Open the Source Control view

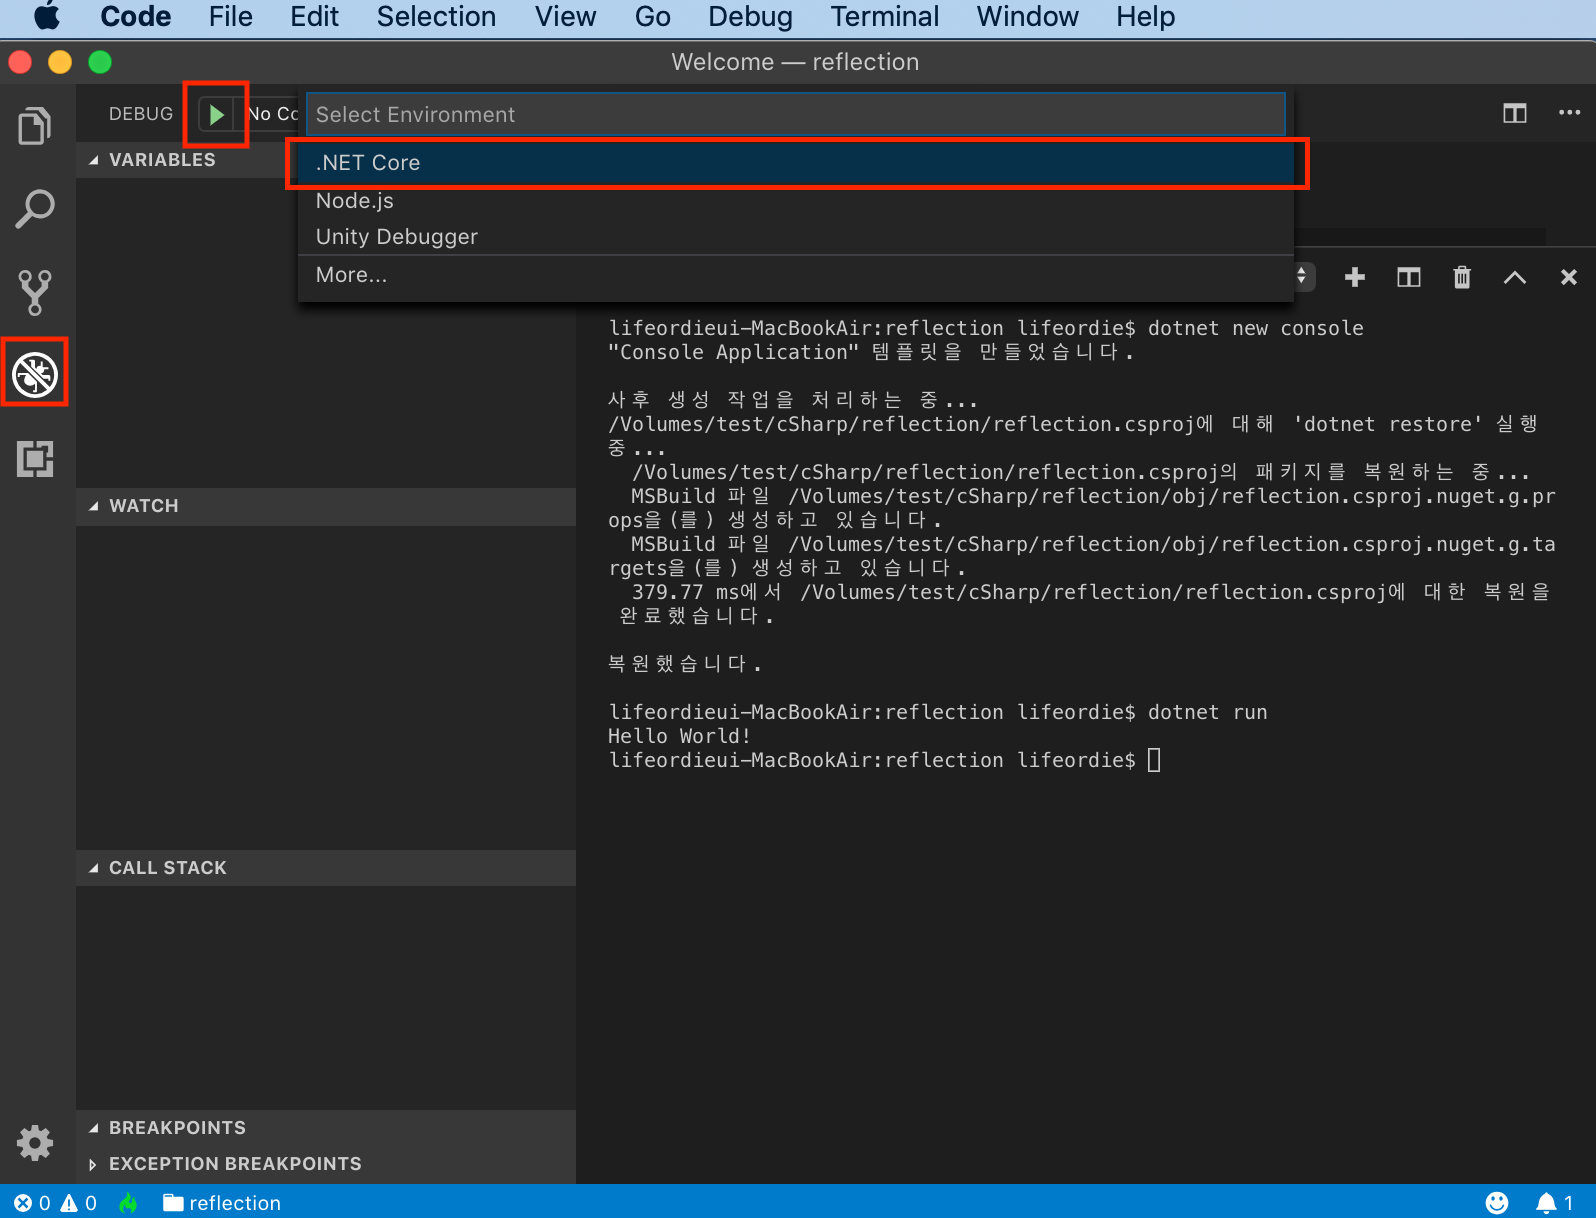point(35,292)
